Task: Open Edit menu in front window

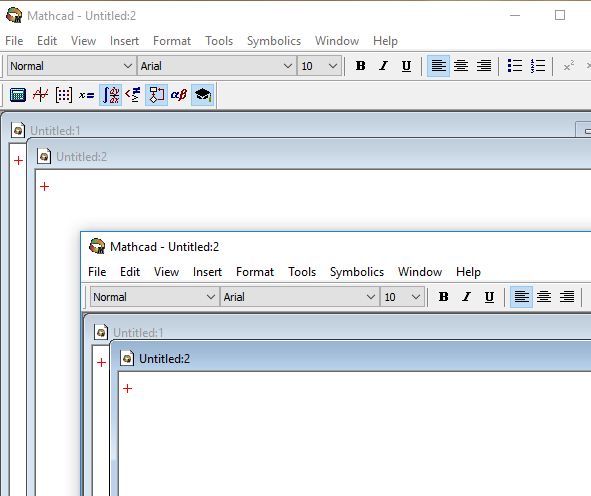Action: 130,272
